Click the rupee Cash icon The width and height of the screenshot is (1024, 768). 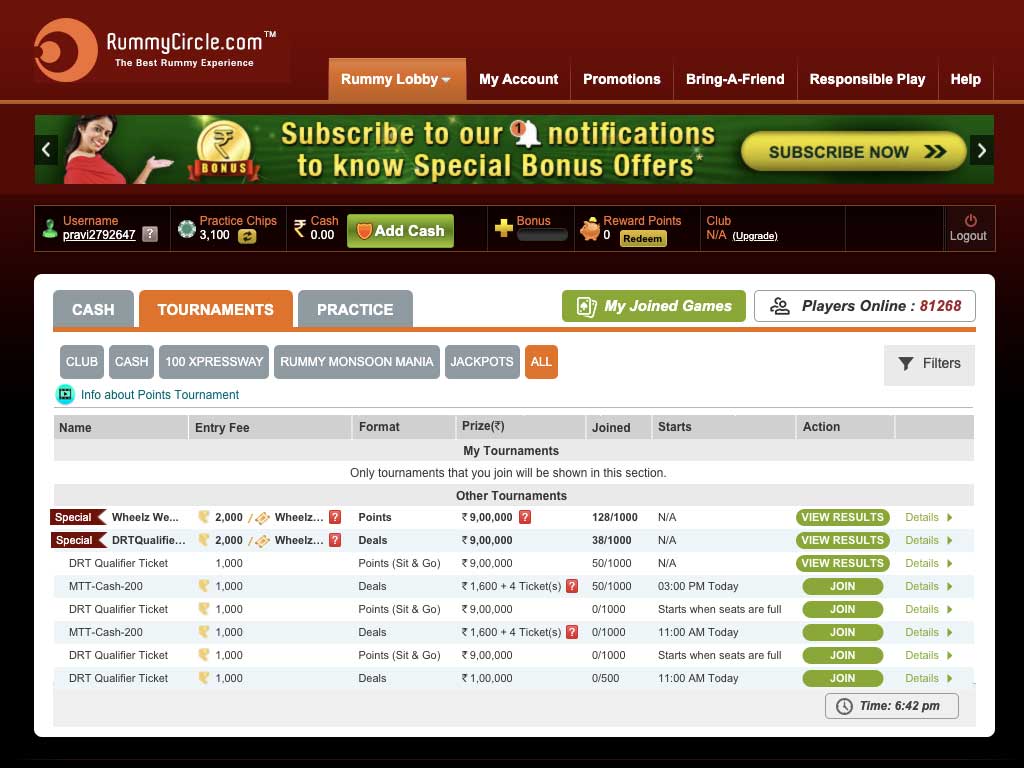click(300, 229)
